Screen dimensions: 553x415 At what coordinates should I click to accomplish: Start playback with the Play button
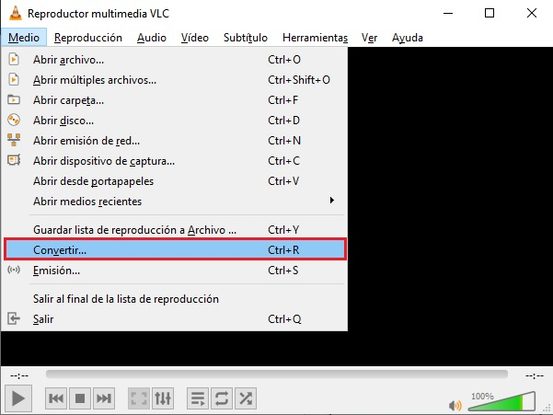pos(18,399)
